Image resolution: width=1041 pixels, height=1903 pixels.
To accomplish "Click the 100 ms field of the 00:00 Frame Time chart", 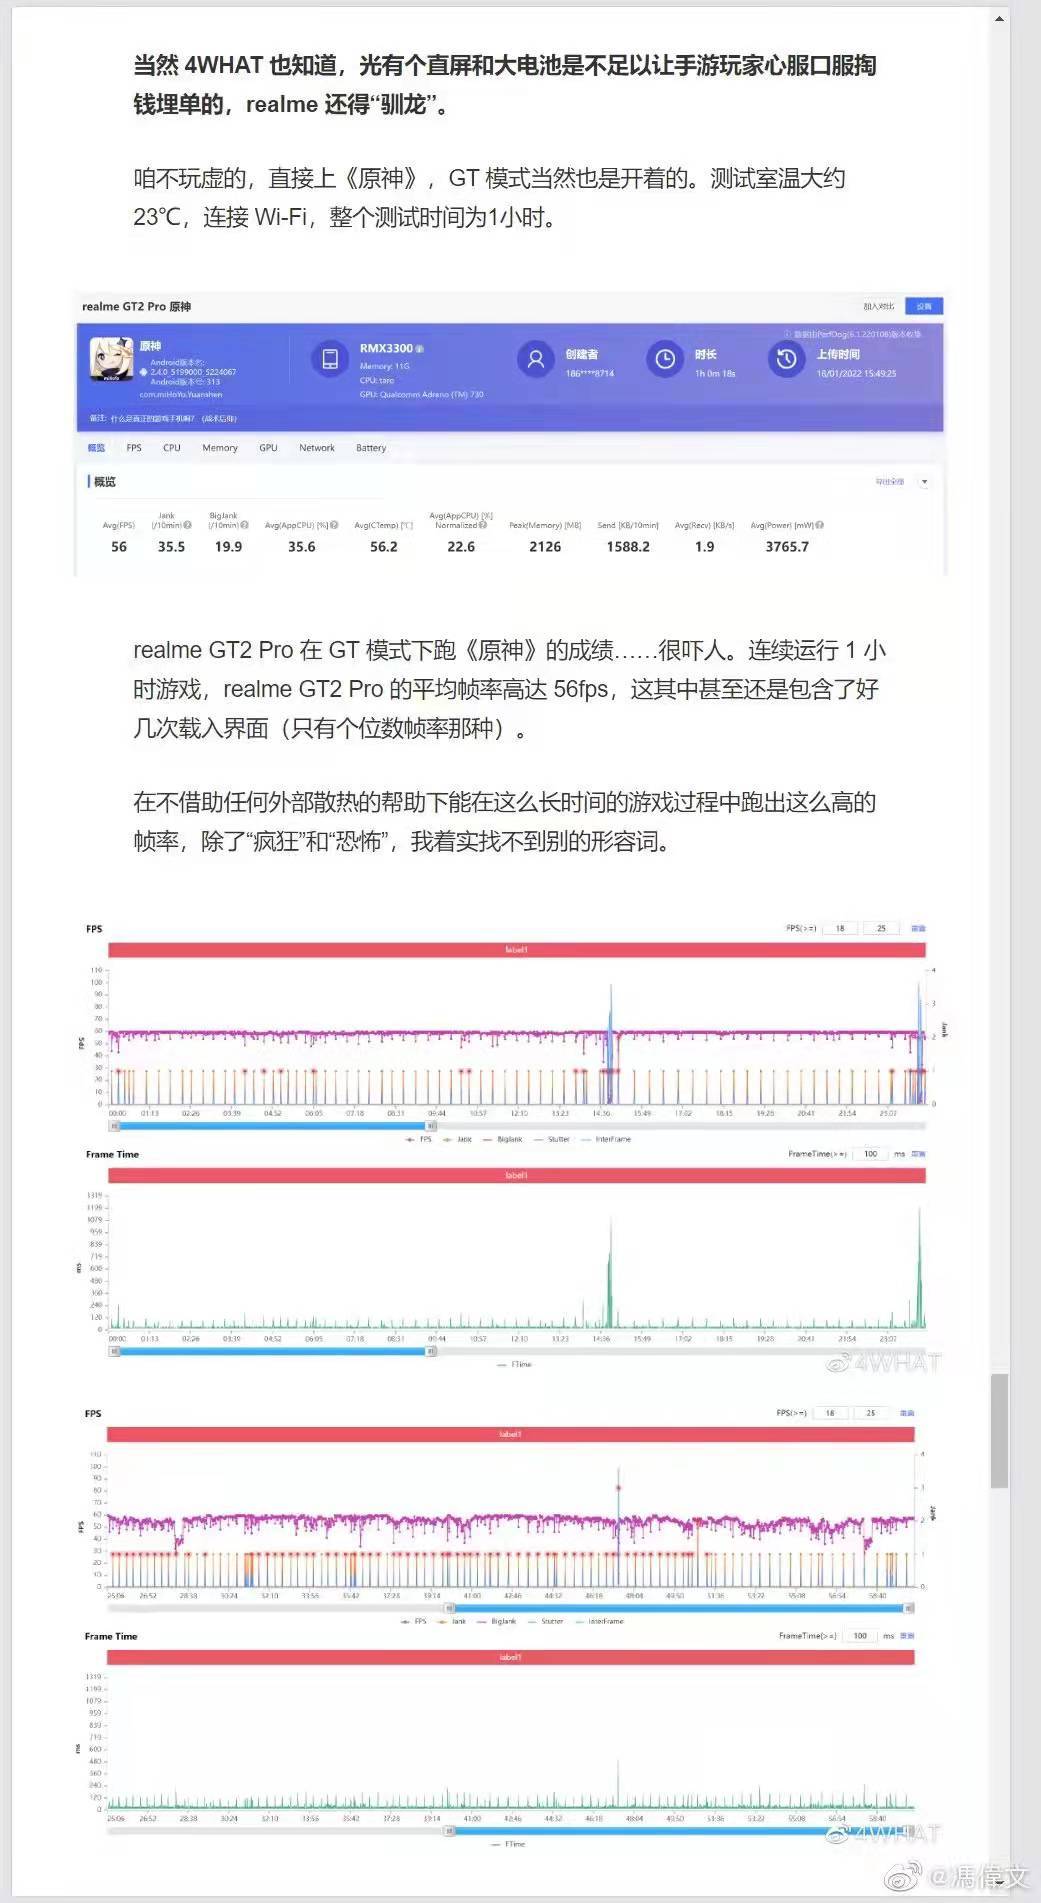I will tap(870, 1154).
